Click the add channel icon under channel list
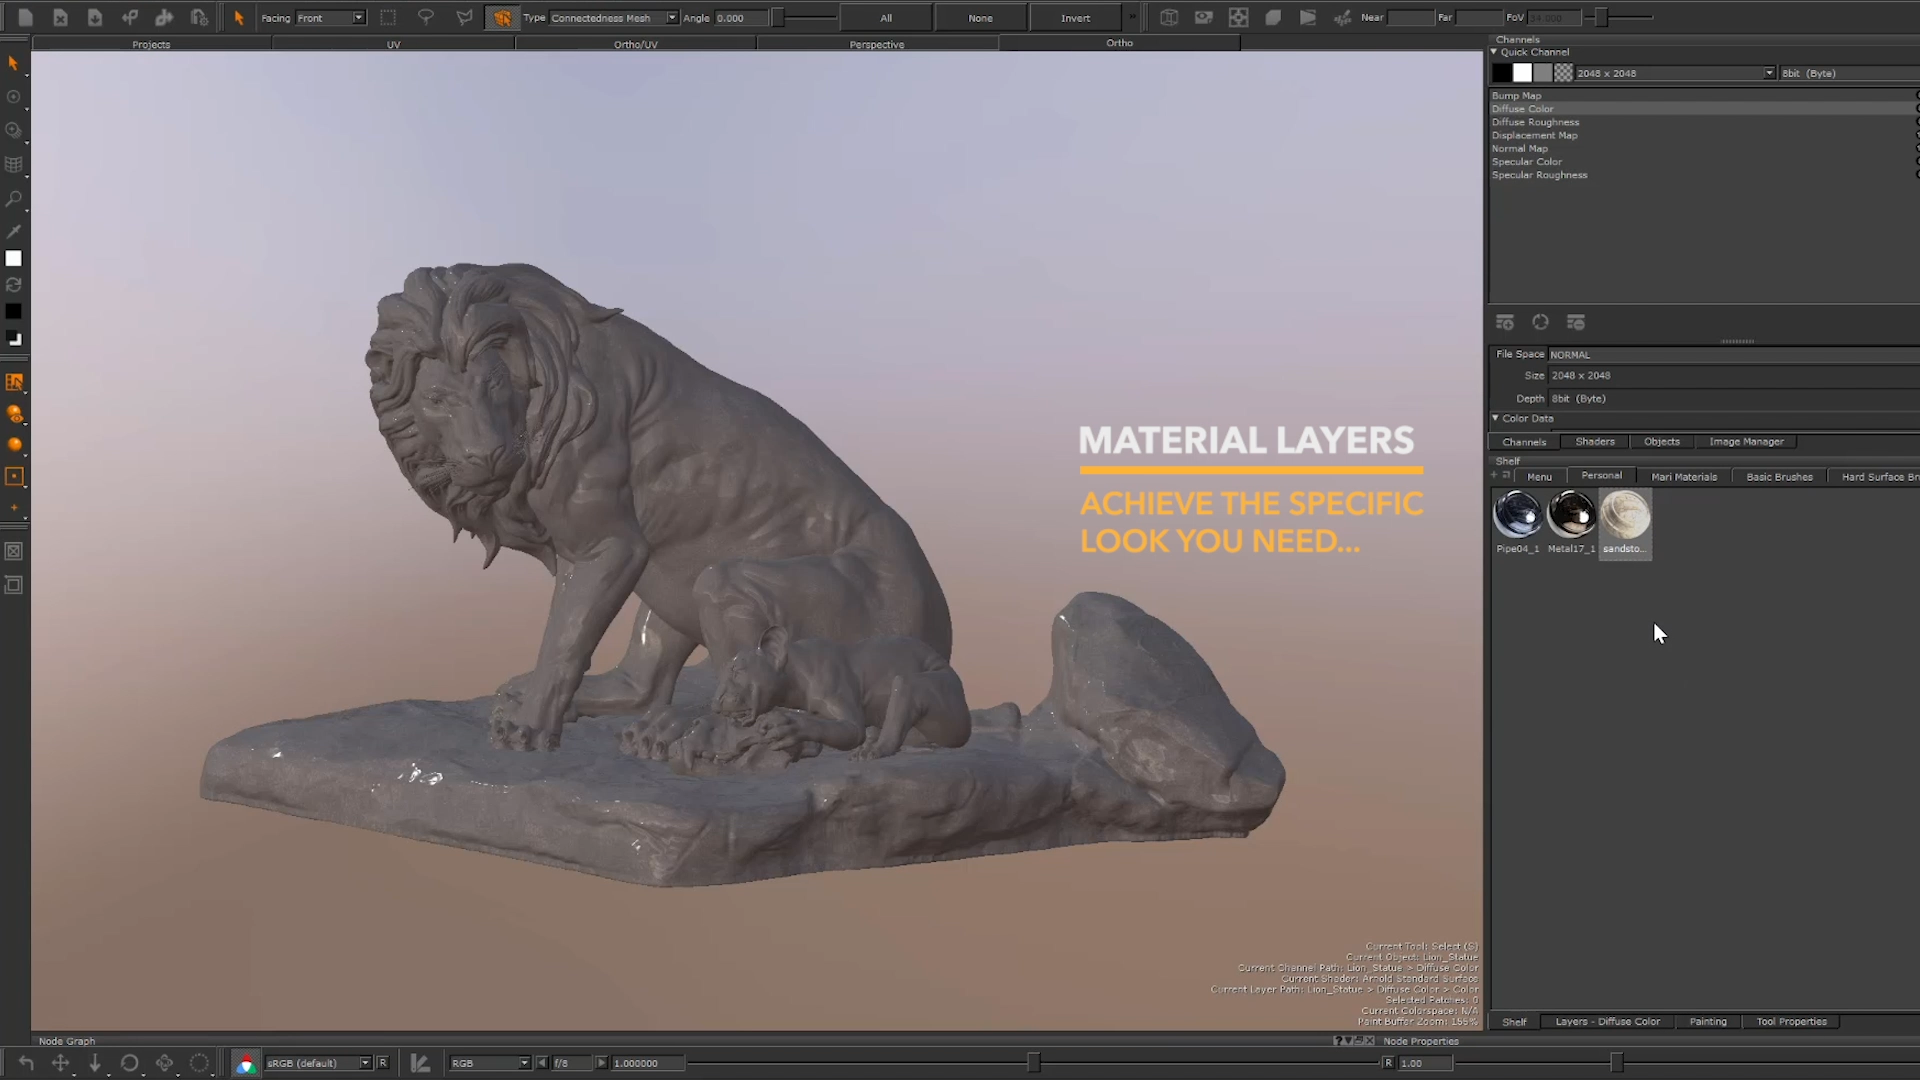This screenshot has width=1920, height=1080. pyautogui.click(x=1504, y=322)
